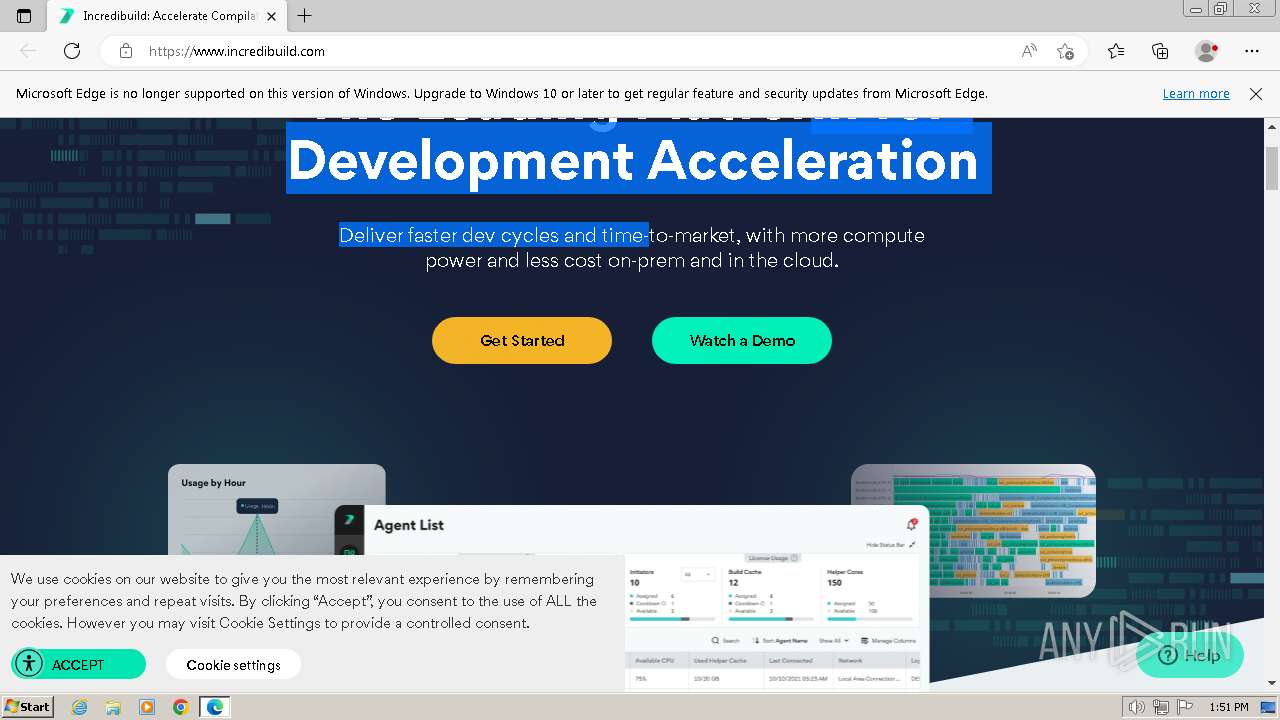This screenshot has height=720, width=1280.
Task: Open the Favorites list
Action: pos(1116,51)
